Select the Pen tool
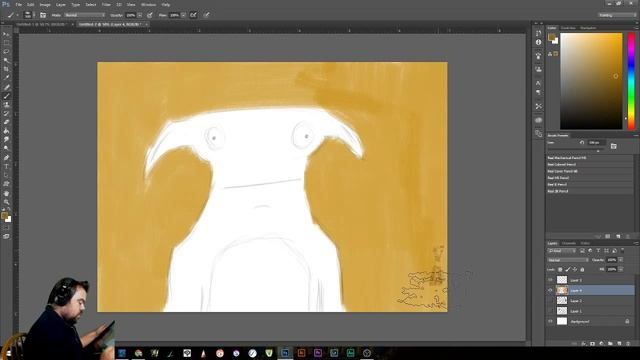This screenshot has width=640, height=360. [6, 158]
